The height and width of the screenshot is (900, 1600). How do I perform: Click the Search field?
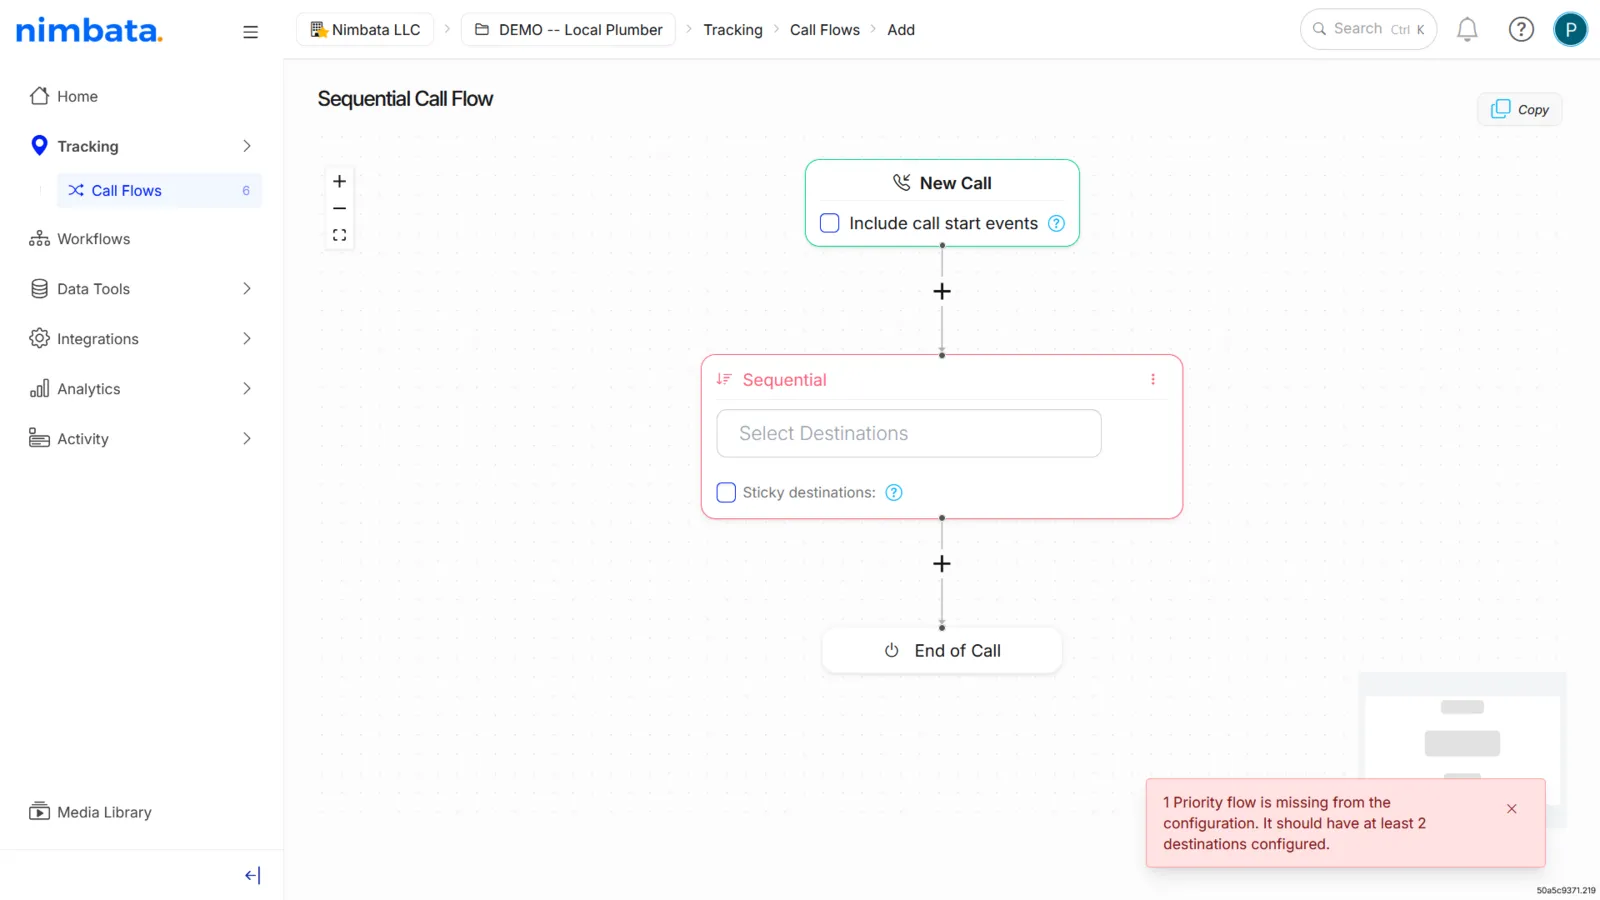click(x=1368, y=29)
